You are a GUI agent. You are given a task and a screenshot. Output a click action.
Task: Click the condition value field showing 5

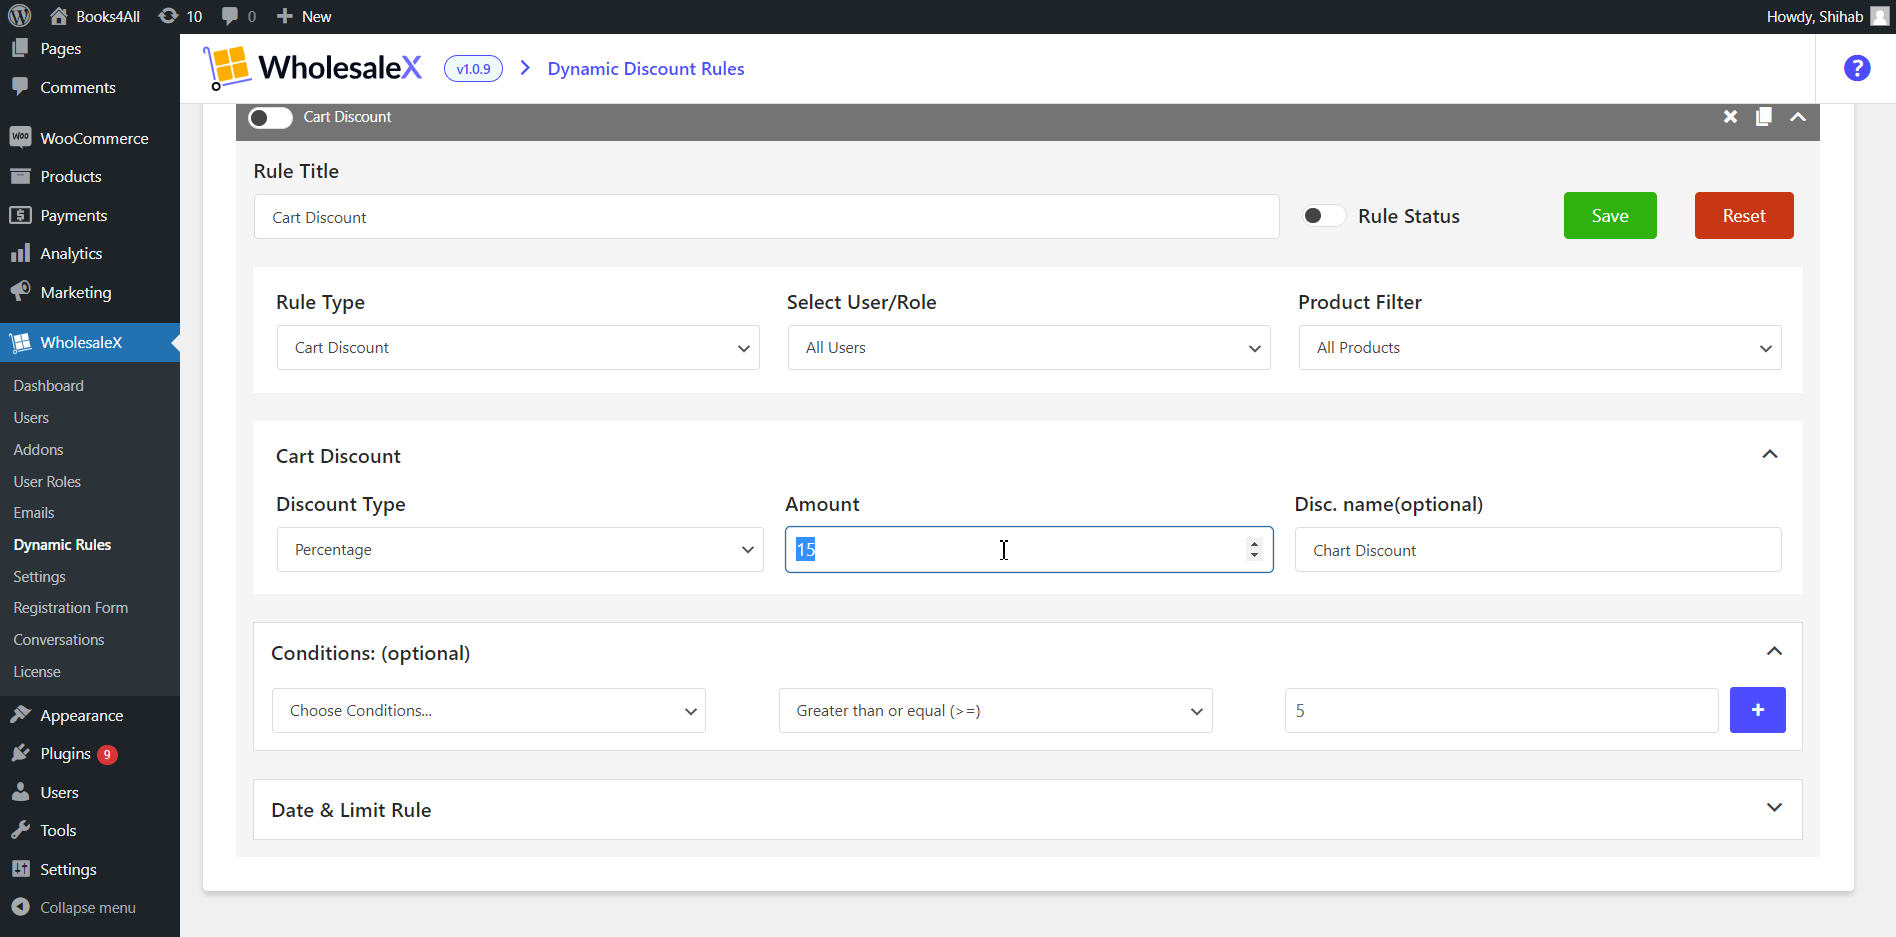(1502, 711)
